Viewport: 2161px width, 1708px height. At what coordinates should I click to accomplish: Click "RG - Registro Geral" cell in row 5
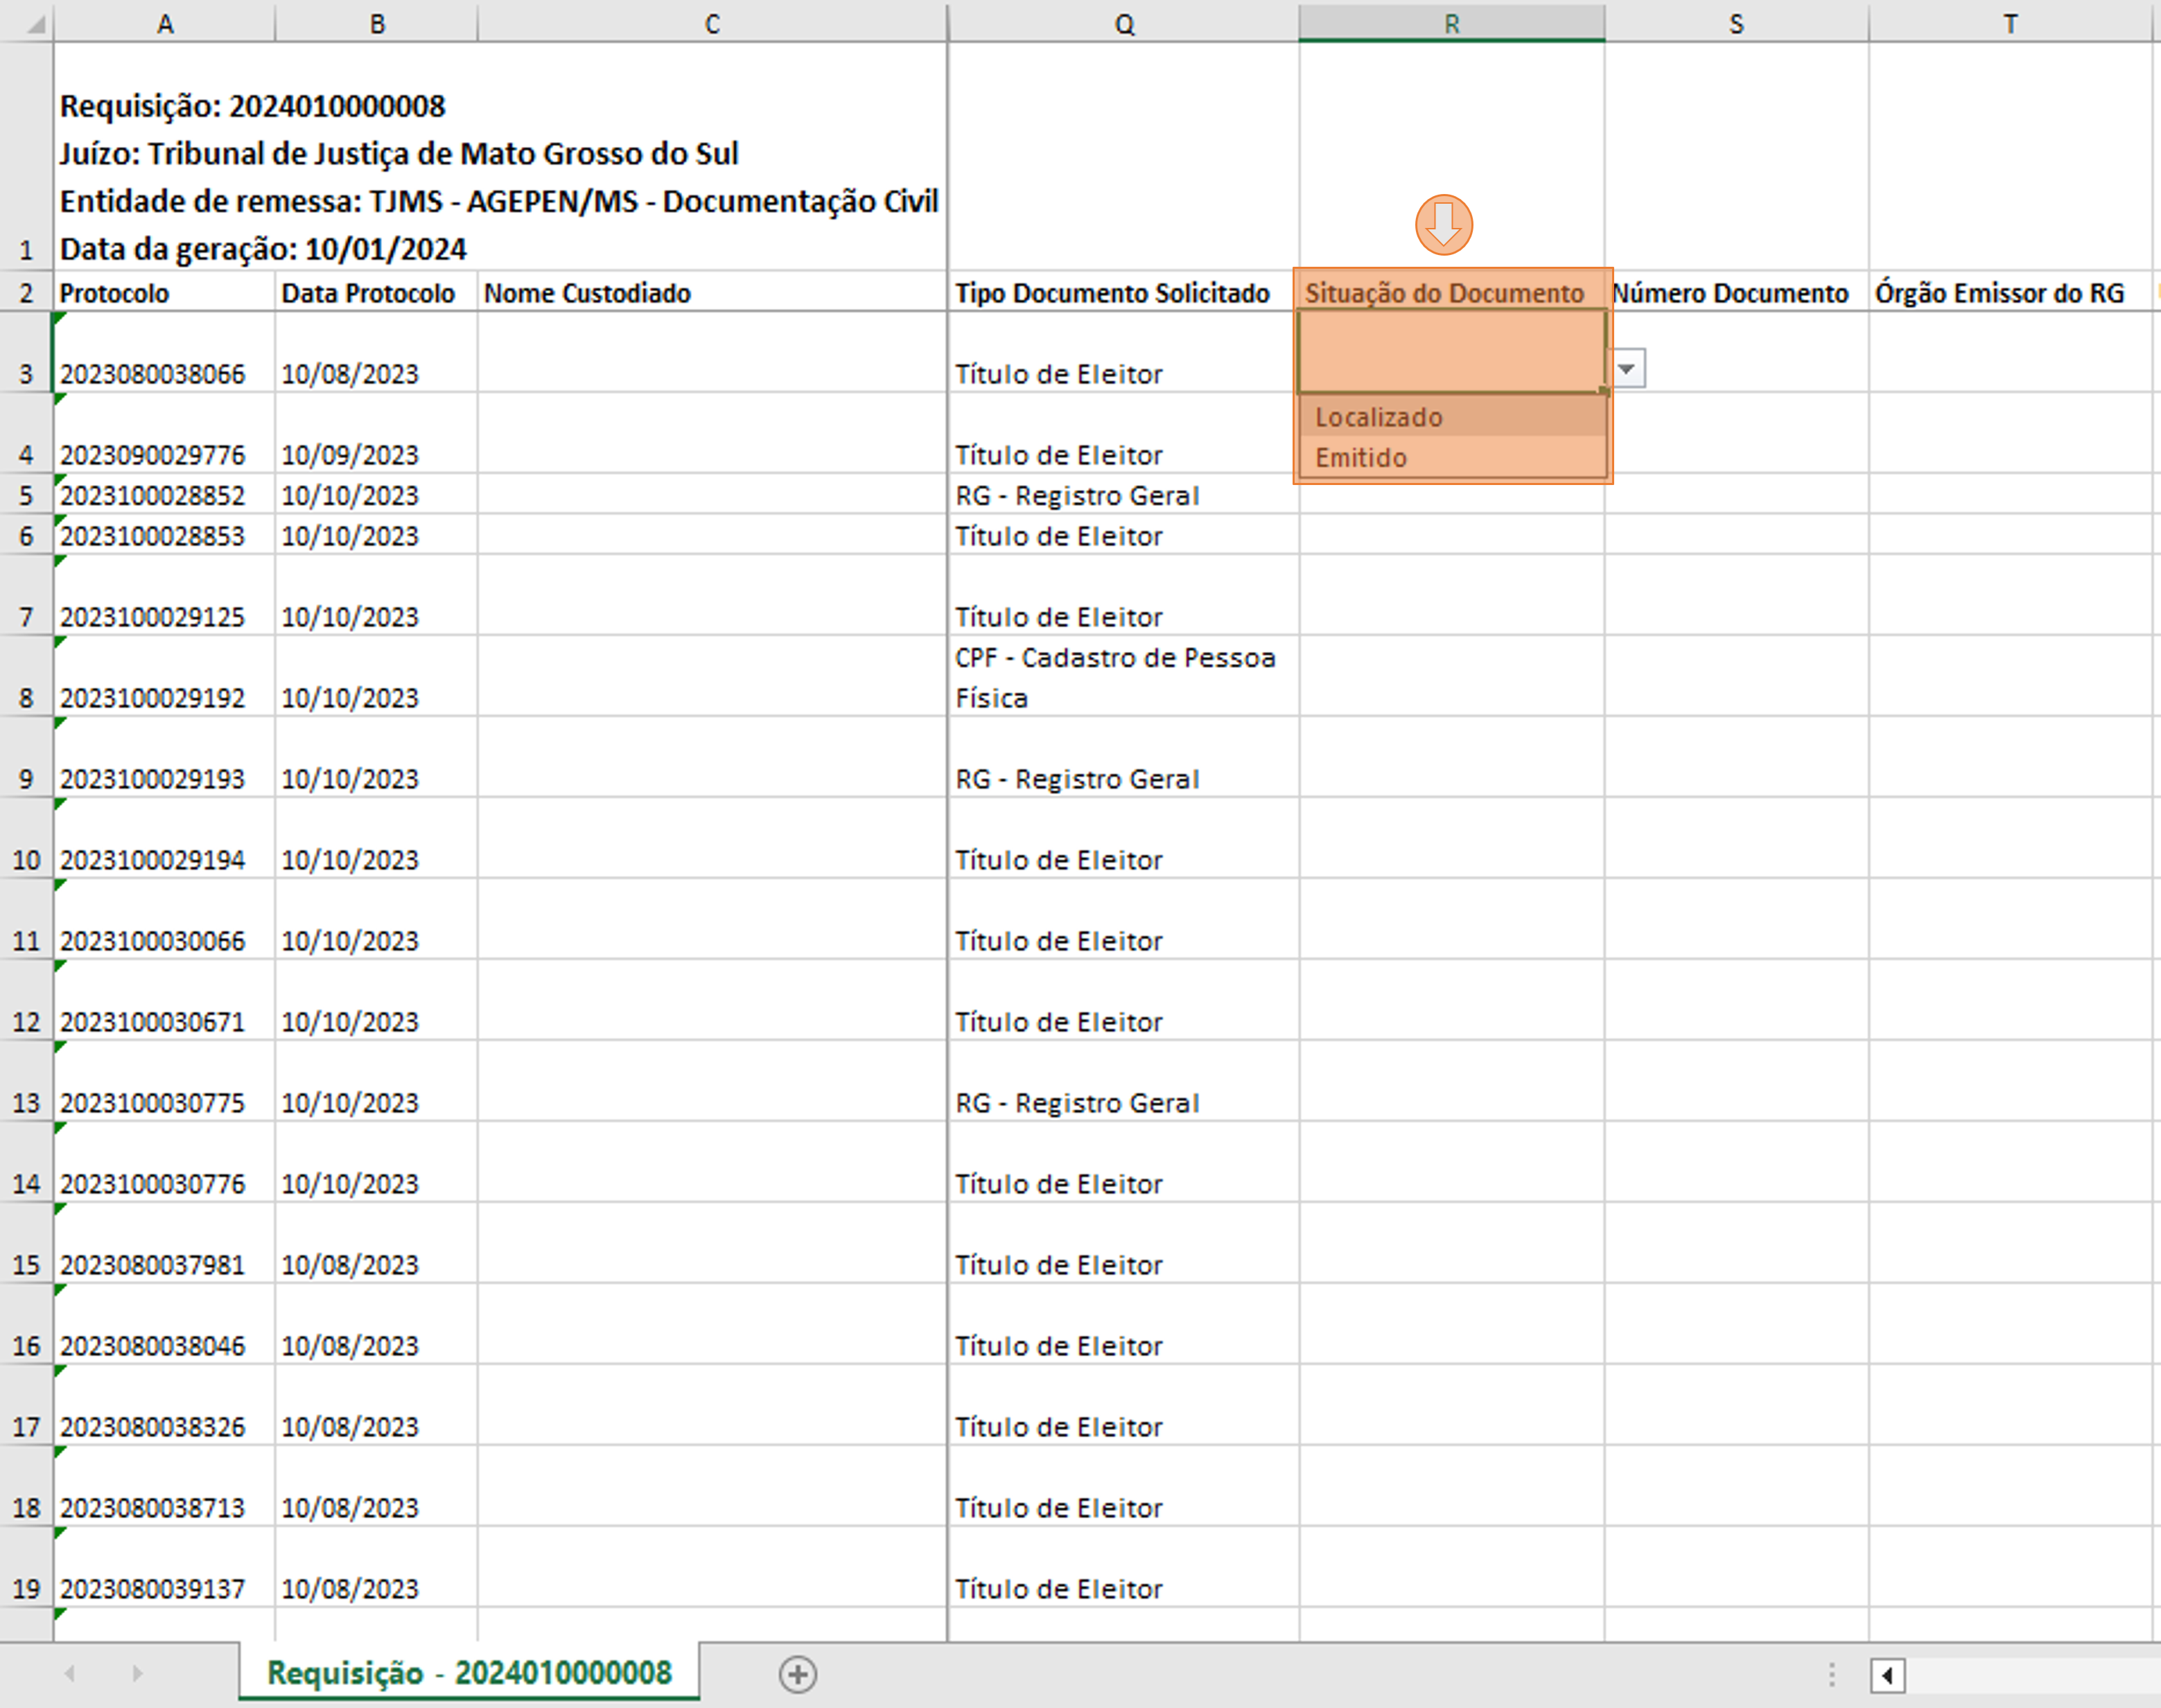tap(1124, 495)
